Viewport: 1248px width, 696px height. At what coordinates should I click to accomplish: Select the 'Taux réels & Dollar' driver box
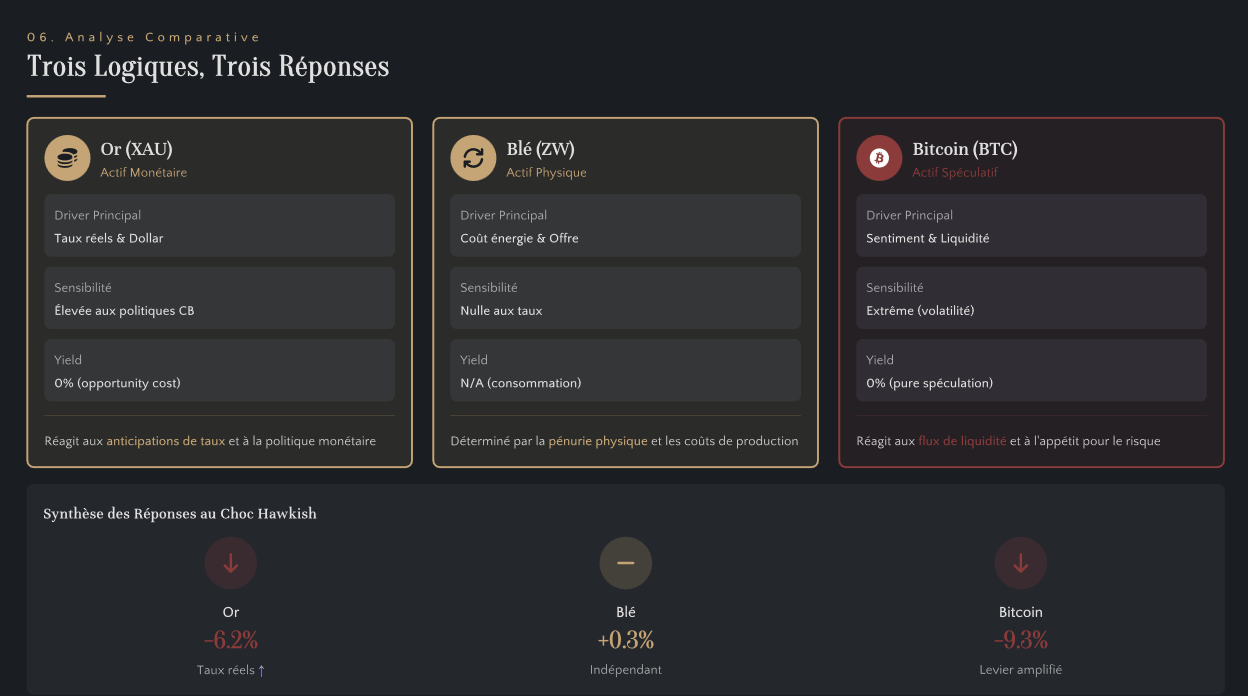(x=219, y=226)
